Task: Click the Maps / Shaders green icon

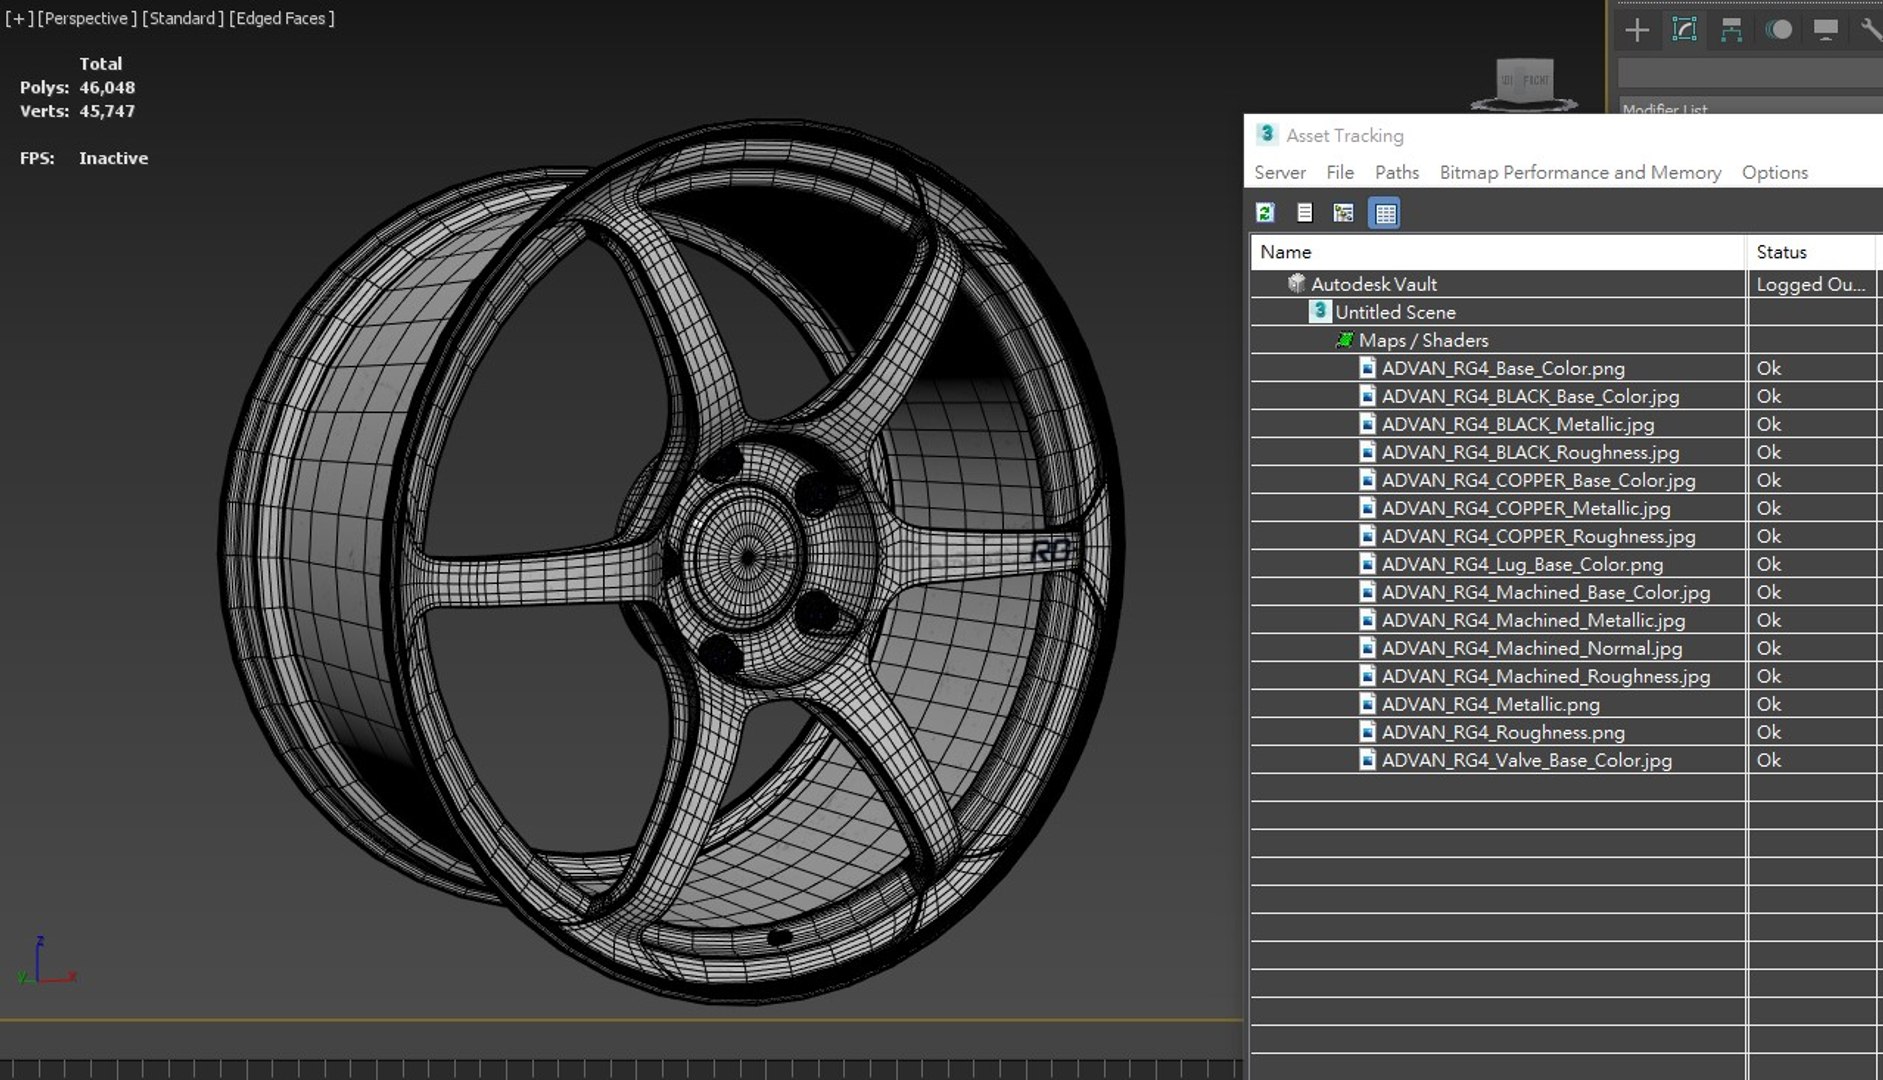Action: 1345,340
